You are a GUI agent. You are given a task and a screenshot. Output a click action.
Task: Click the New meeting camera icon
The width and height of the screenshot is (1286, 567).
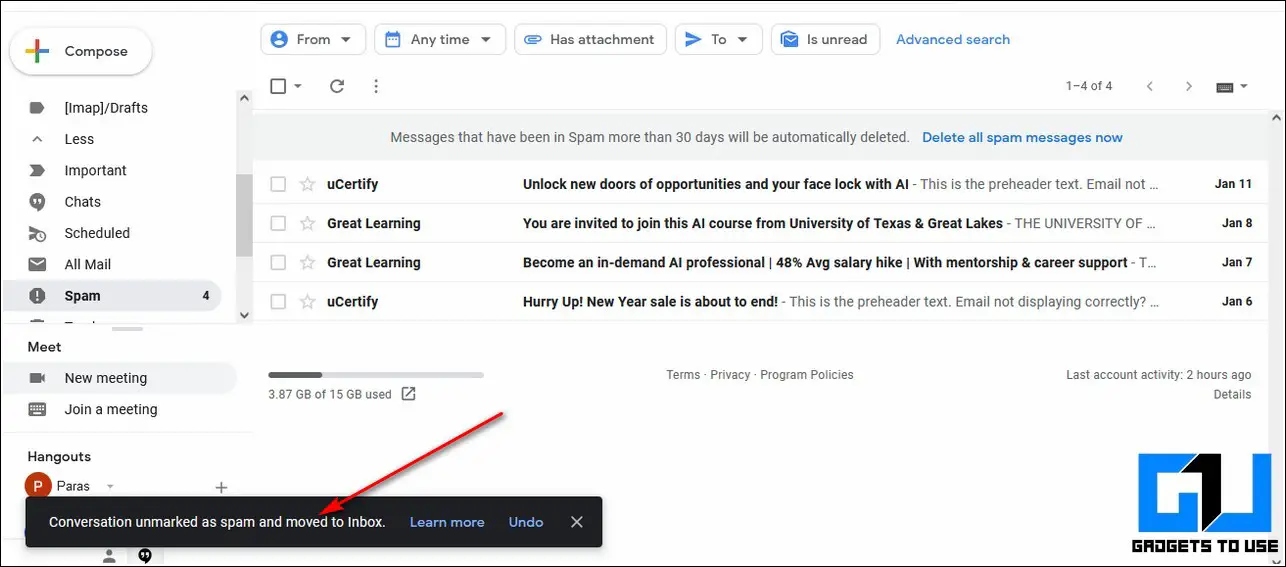click(x=37, y=378)
